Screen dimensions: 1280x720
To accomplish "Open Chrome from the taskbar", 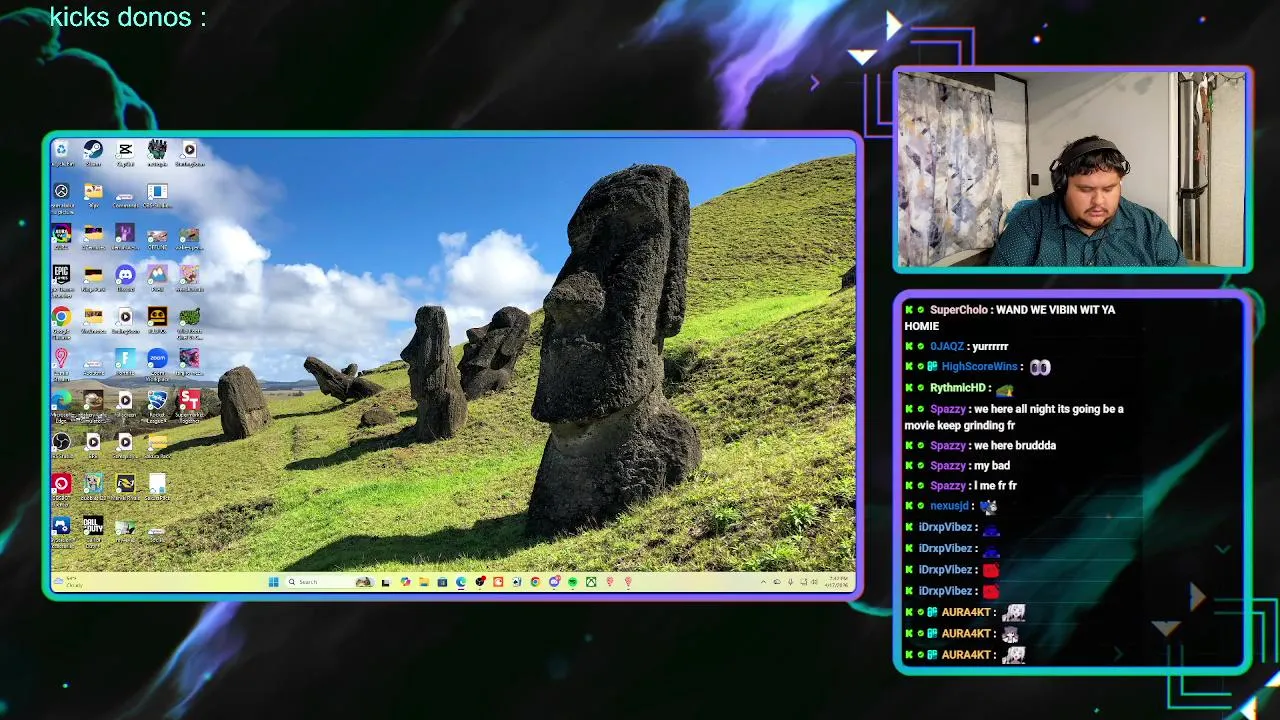I will (535, 582).
